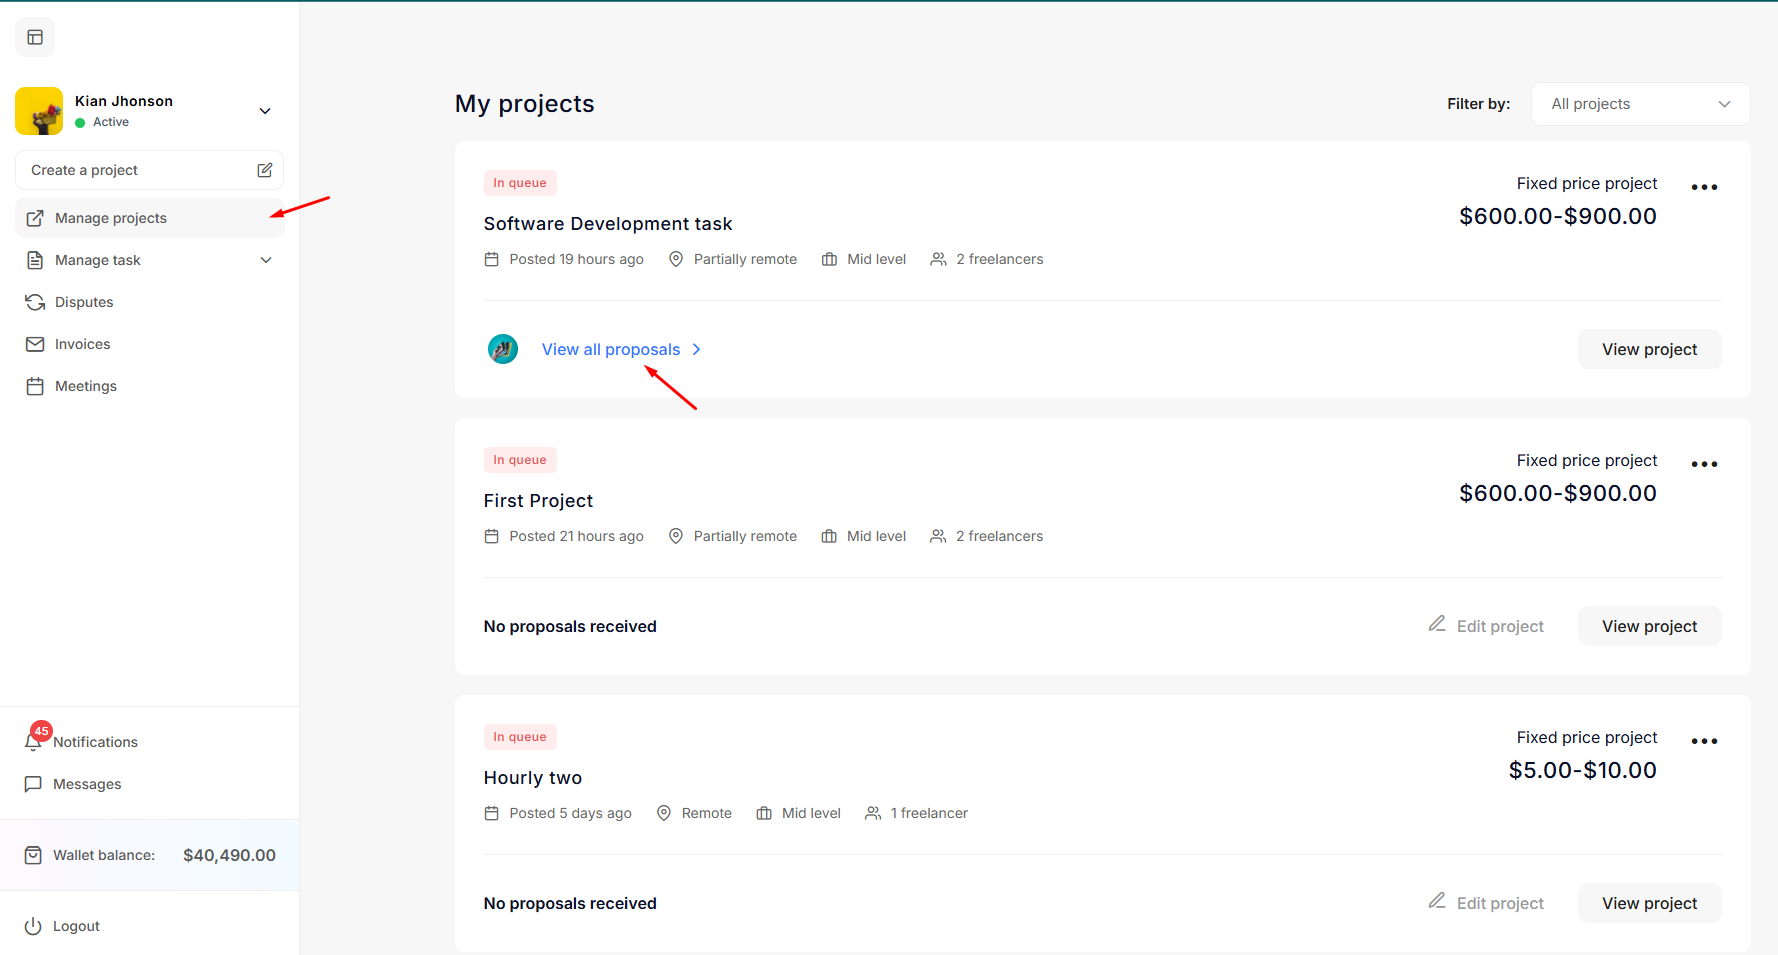View project for Software Development task

(x=1649, y=349)
